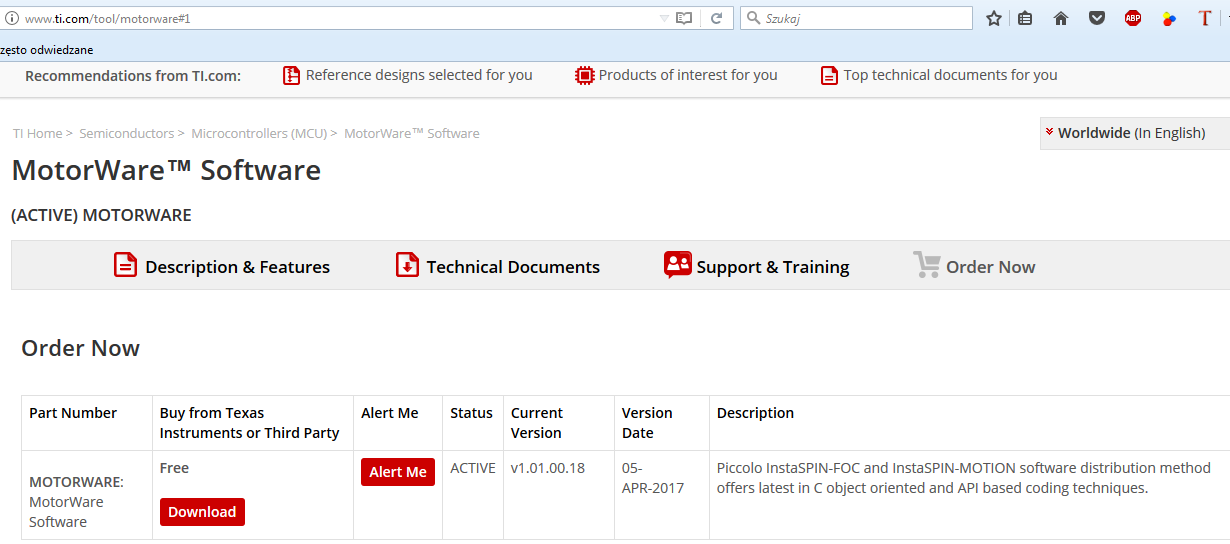Image resolution: width=1230 pixels, height=544 pixels.
Task: Download MotorWare Software with red button
Action: [202, 512]
